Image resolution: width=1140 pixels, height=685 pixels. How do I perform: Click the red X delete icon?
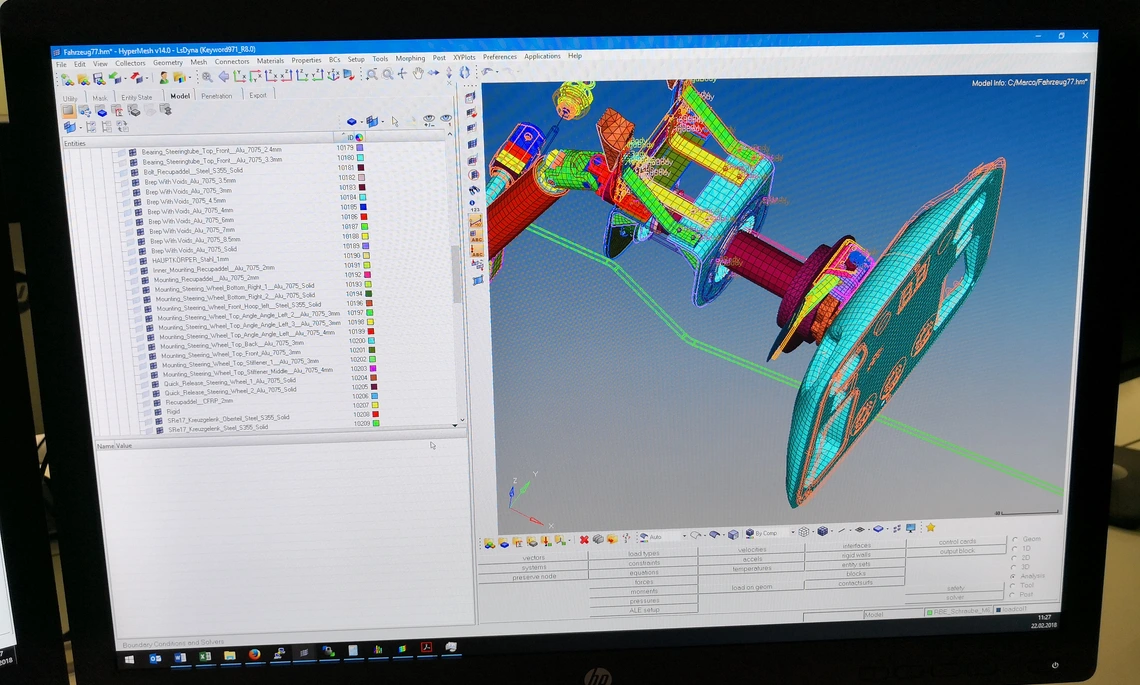coord(584,540)
